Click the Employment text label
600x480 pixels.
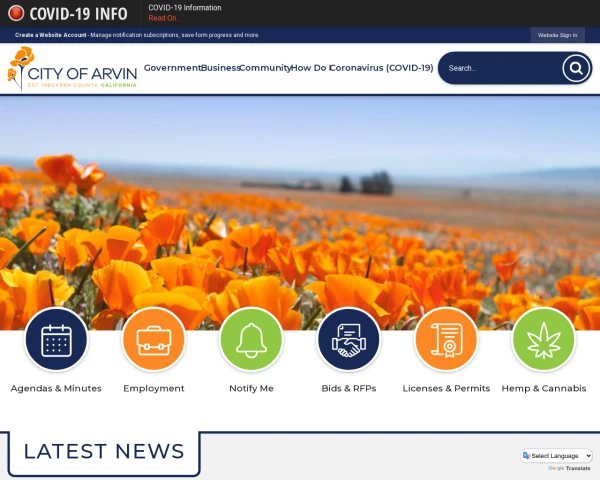[154, 389]
